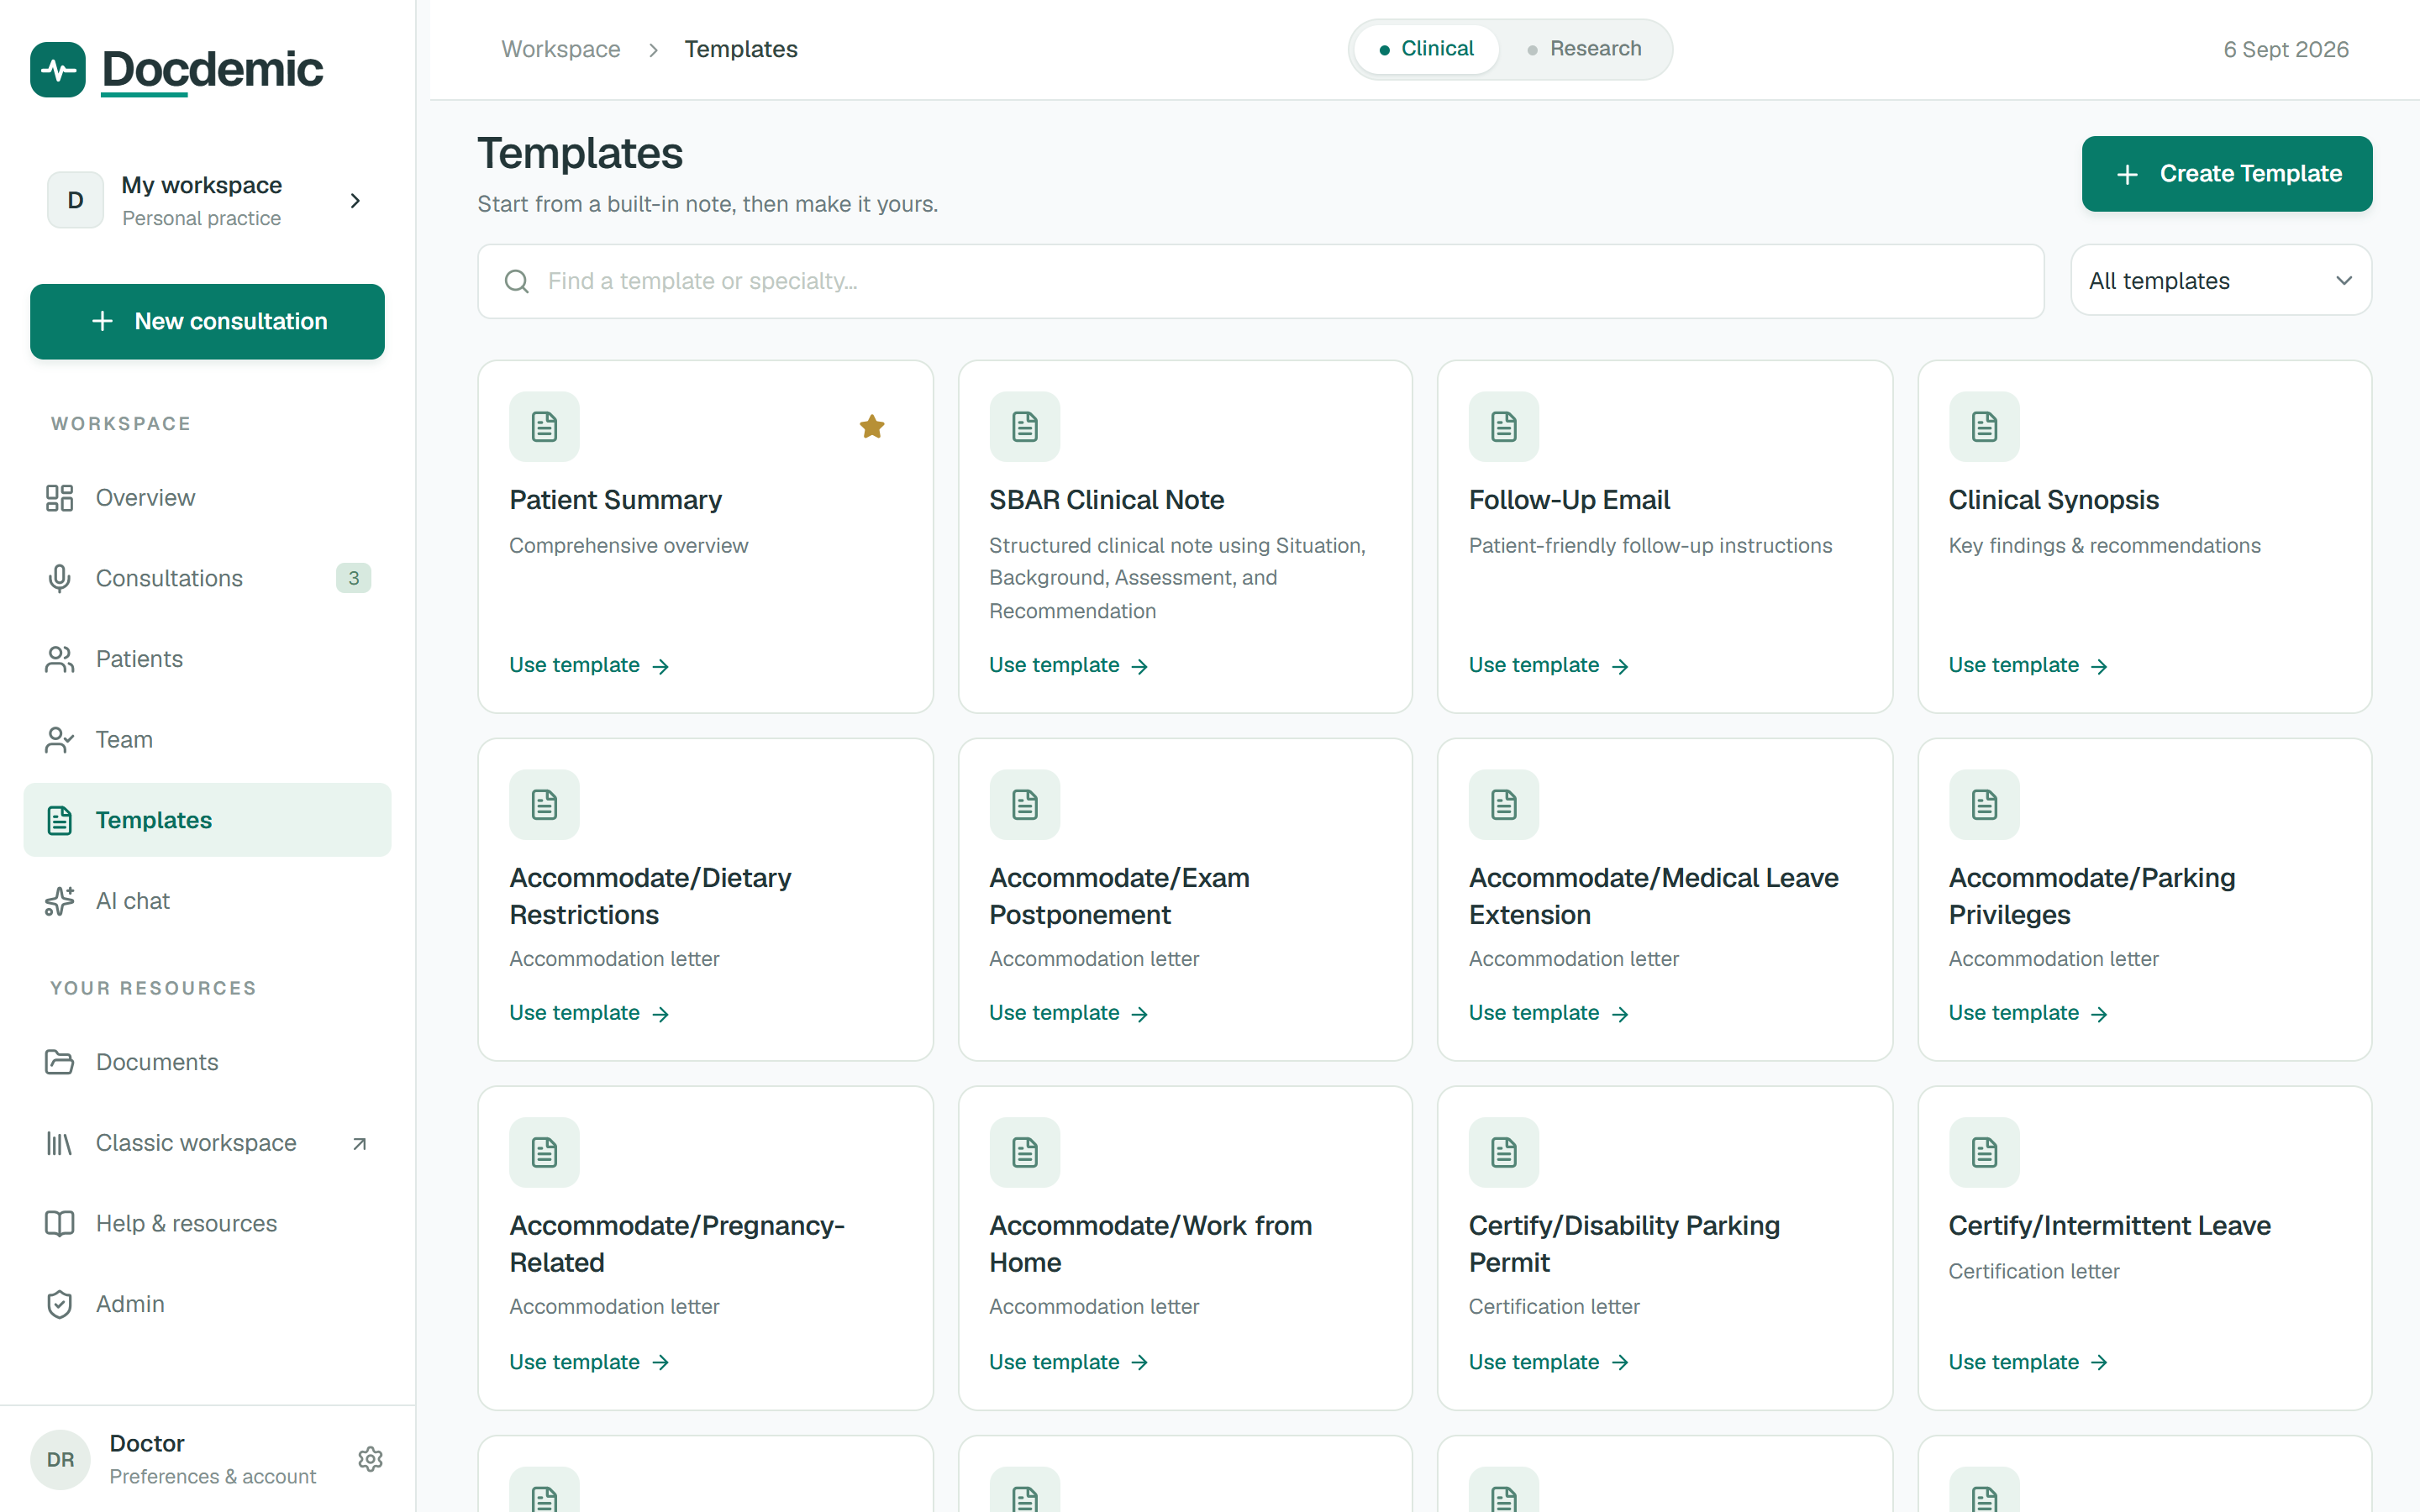Start a New consultation
Image resolution: width=2420 pixels, height=1512 pixels.
click(x=207, y=322)
